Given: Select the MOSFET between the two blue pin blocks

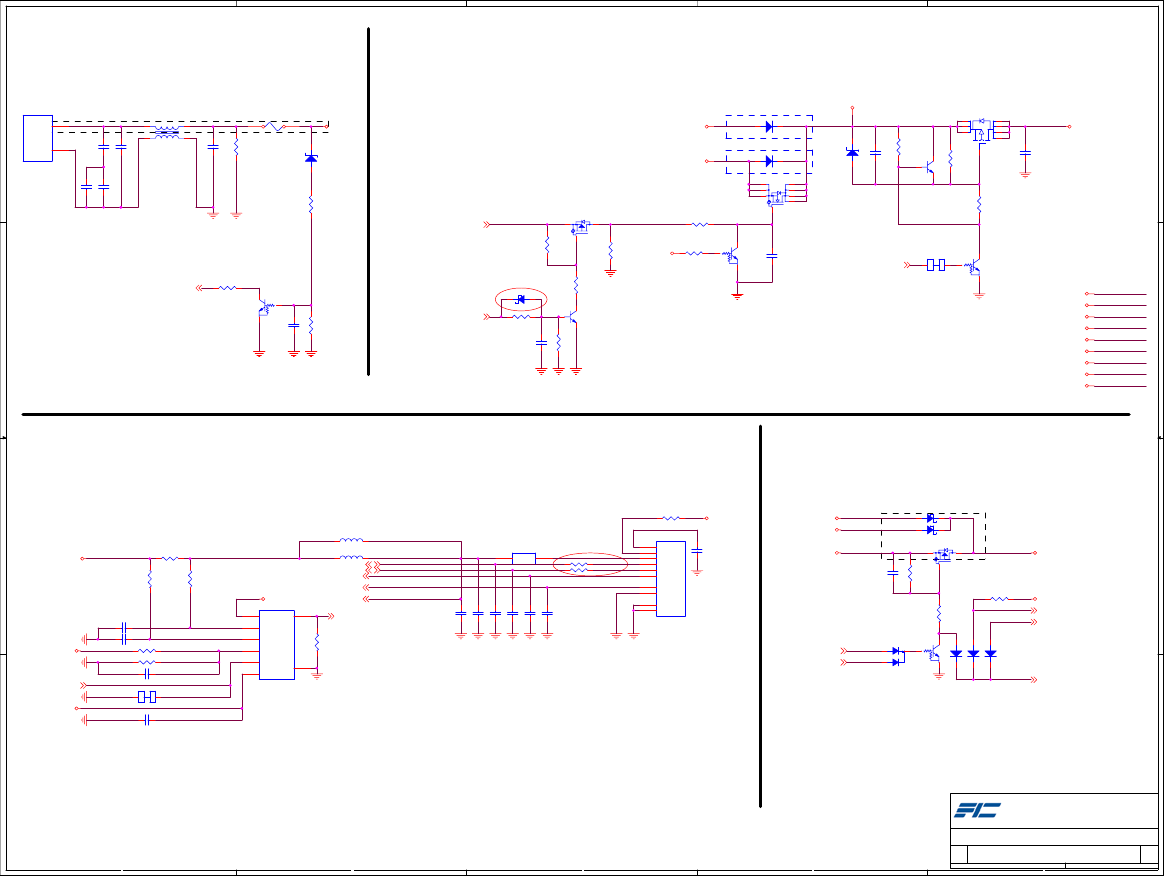Looking at the screenshot, I should (982, 130).
